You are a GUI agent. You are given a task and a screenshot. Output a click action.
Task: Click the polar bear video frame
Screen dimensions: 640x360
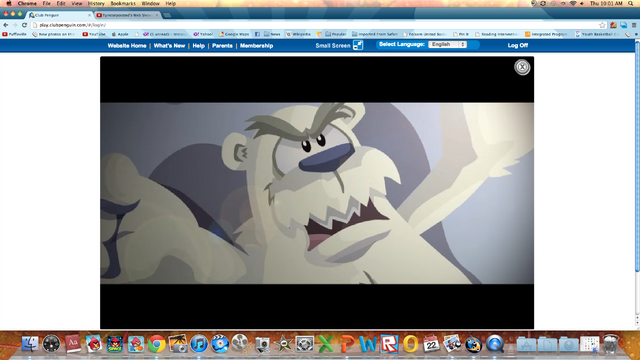click(x=317, y=193)
